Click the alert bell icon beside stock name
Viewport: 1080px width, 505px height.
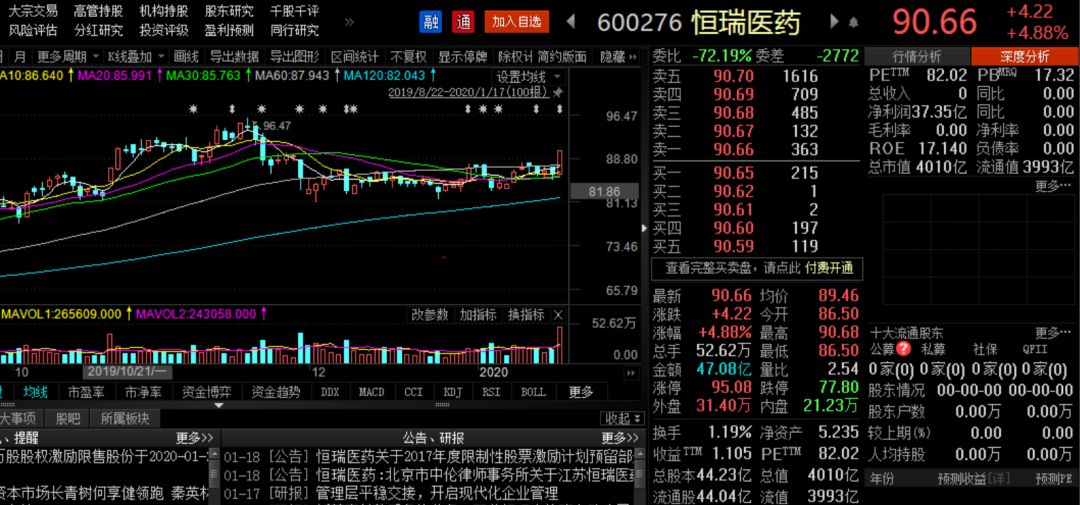854,23
